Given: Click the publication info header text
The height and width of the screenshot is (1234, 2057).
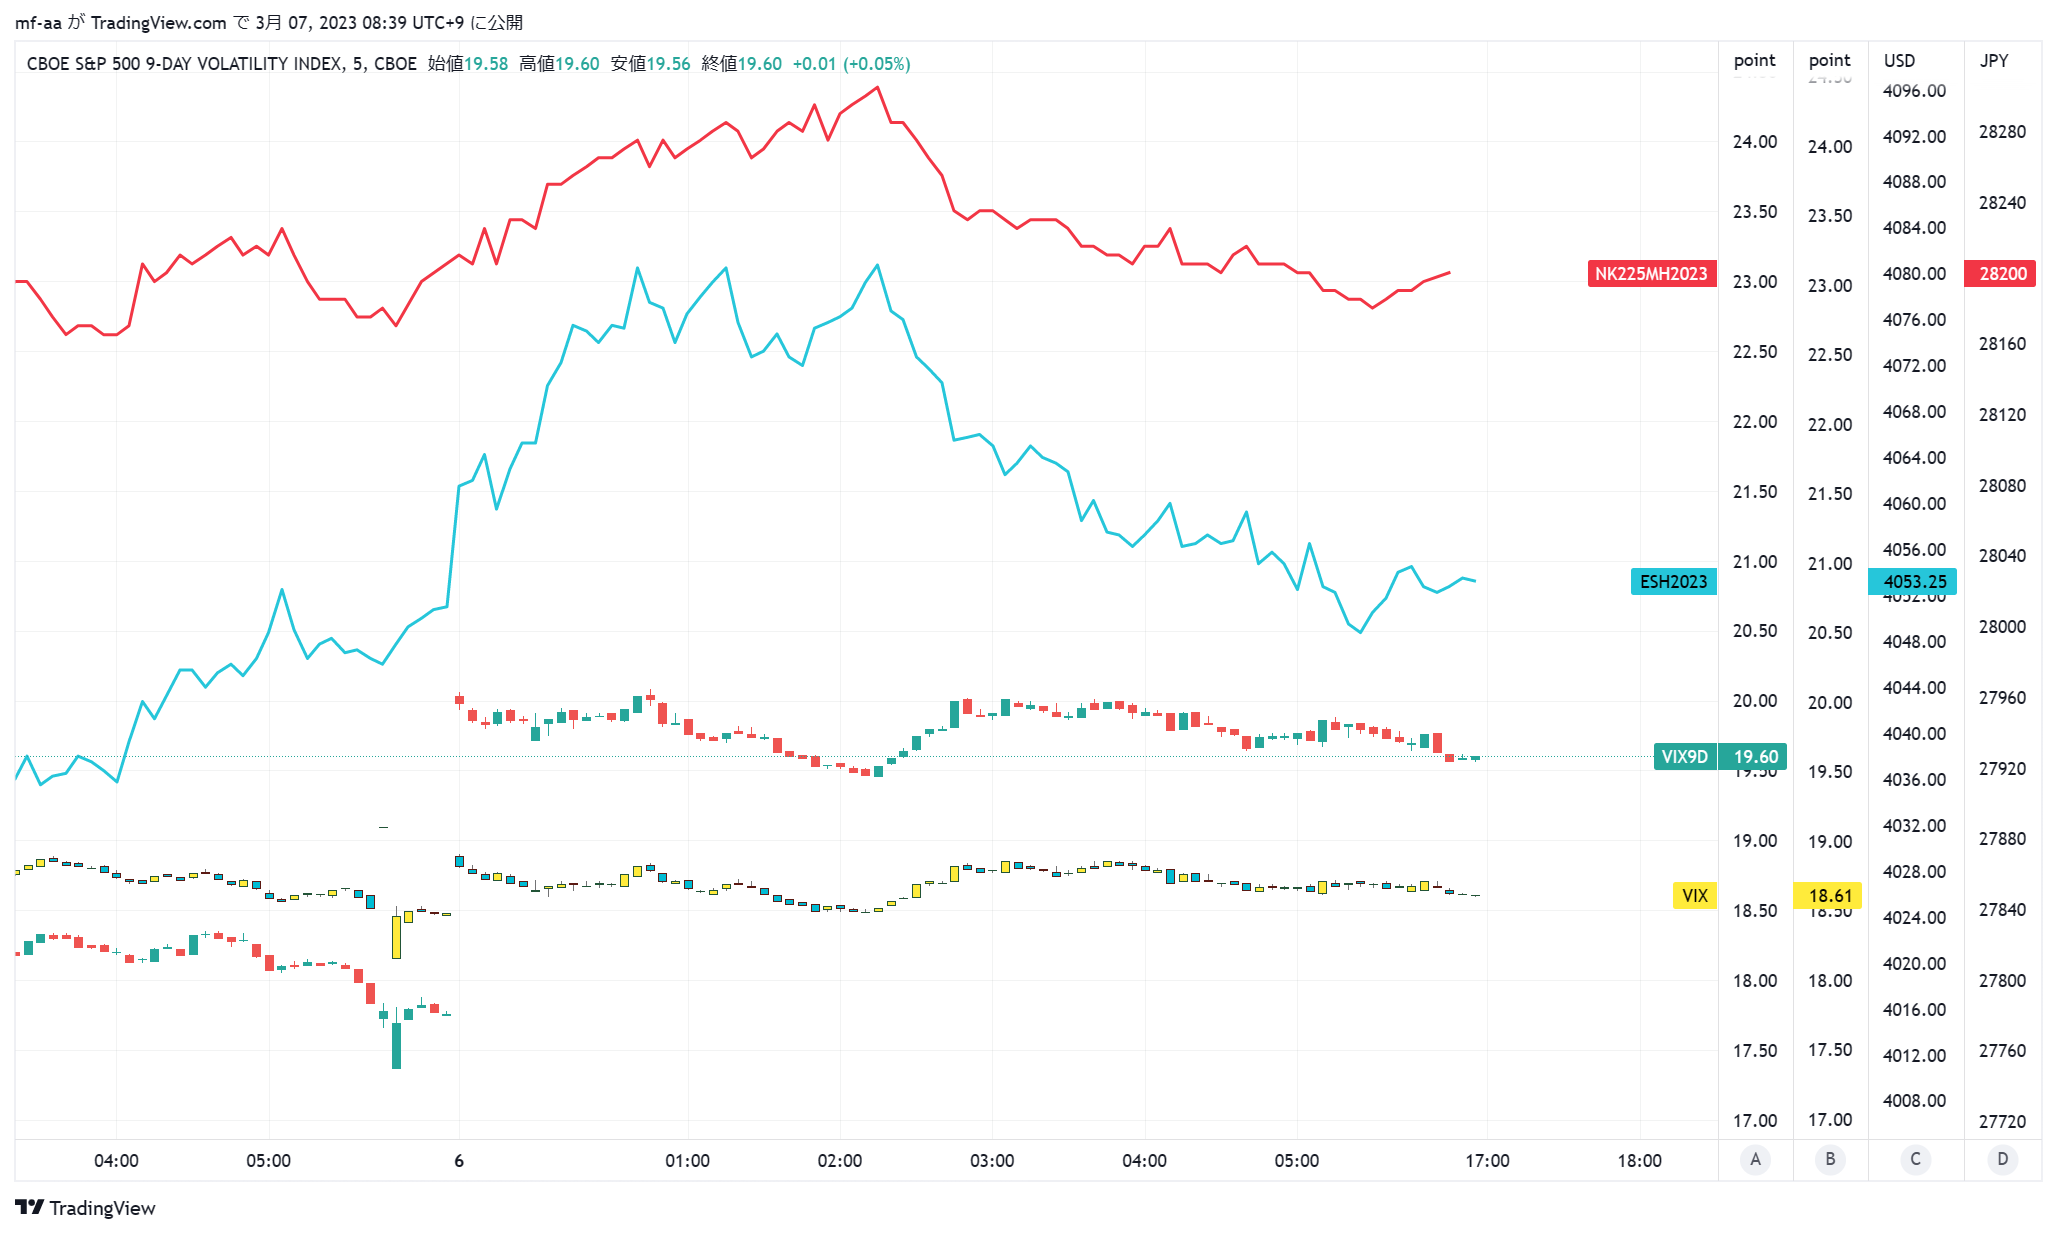Looking at the screenshot, I should pos(269,22).
